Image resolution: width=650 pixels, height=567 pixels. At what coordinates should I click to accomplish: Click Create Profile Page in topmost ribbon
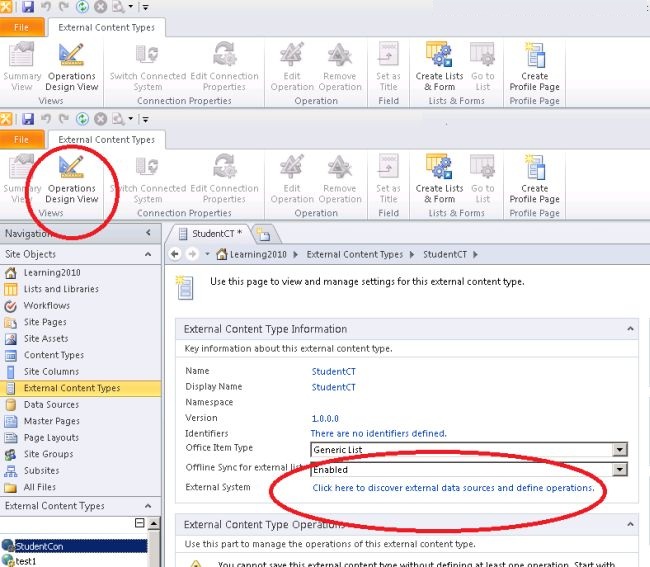tap(534, 67)
